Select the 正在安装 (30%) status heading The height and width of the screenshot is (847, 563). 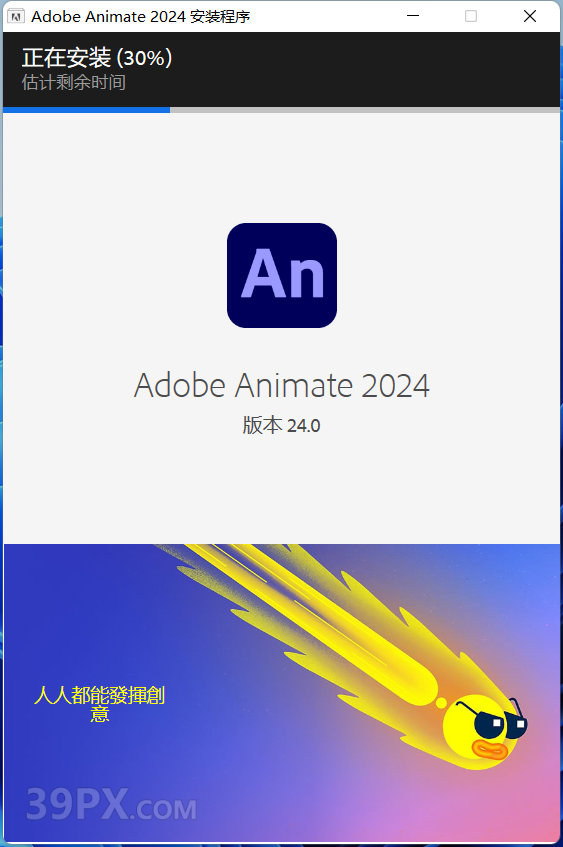(x=97, y=58)
